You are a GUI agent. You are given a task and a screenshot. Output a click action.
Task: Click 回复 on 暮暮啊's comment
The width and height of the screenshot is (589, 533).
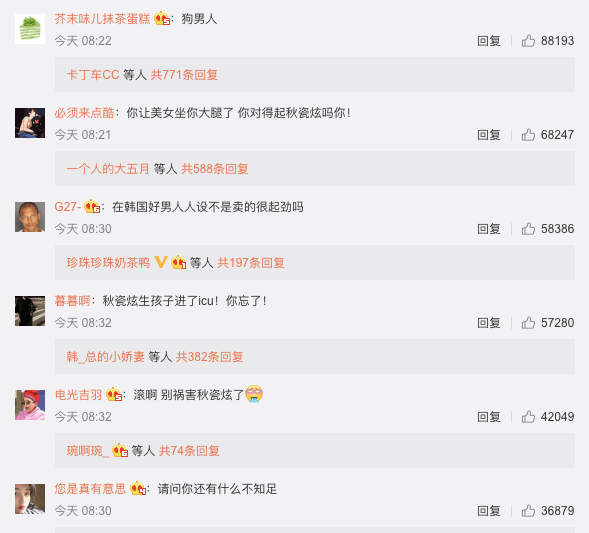pos(489,323)
